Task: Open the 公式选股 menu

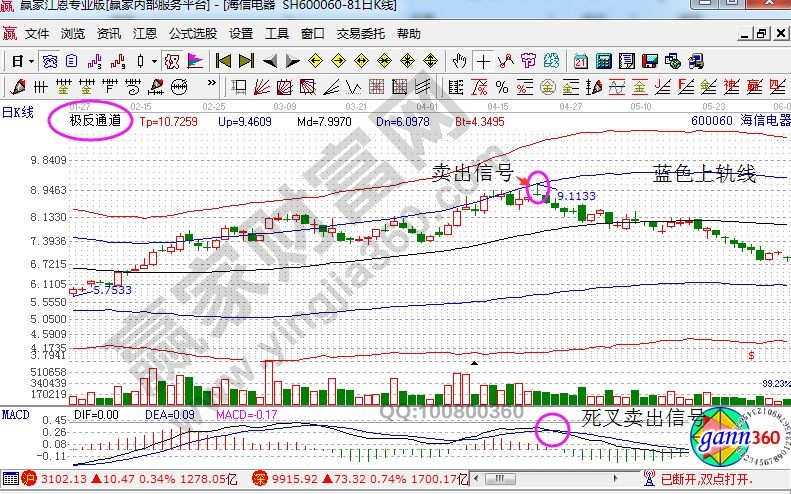Action: pos(193,33)
